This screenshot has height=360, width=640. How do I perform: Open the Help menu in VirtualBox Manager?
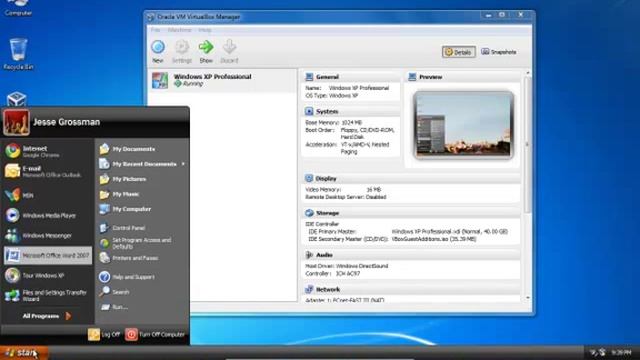click(x=205, y=30)
